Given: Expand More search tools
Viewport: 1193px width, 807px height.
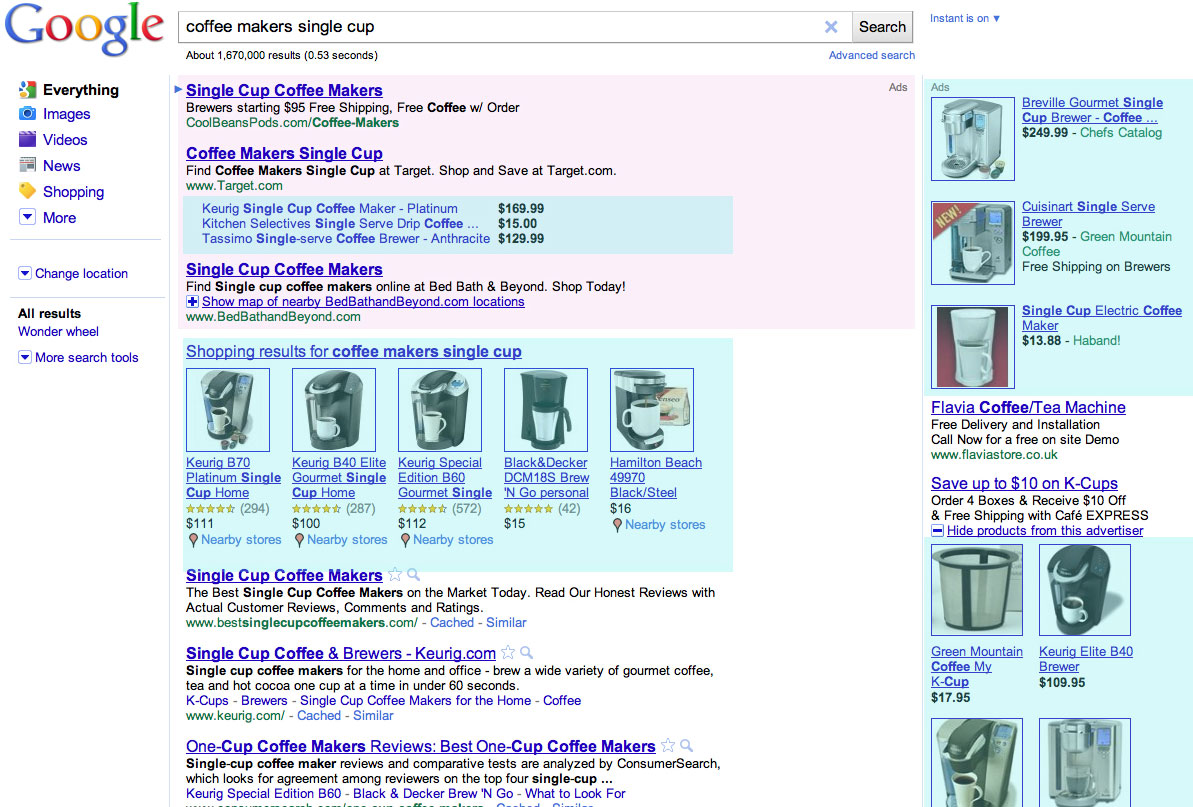Looking at the screenshot, I should [24, 357].
